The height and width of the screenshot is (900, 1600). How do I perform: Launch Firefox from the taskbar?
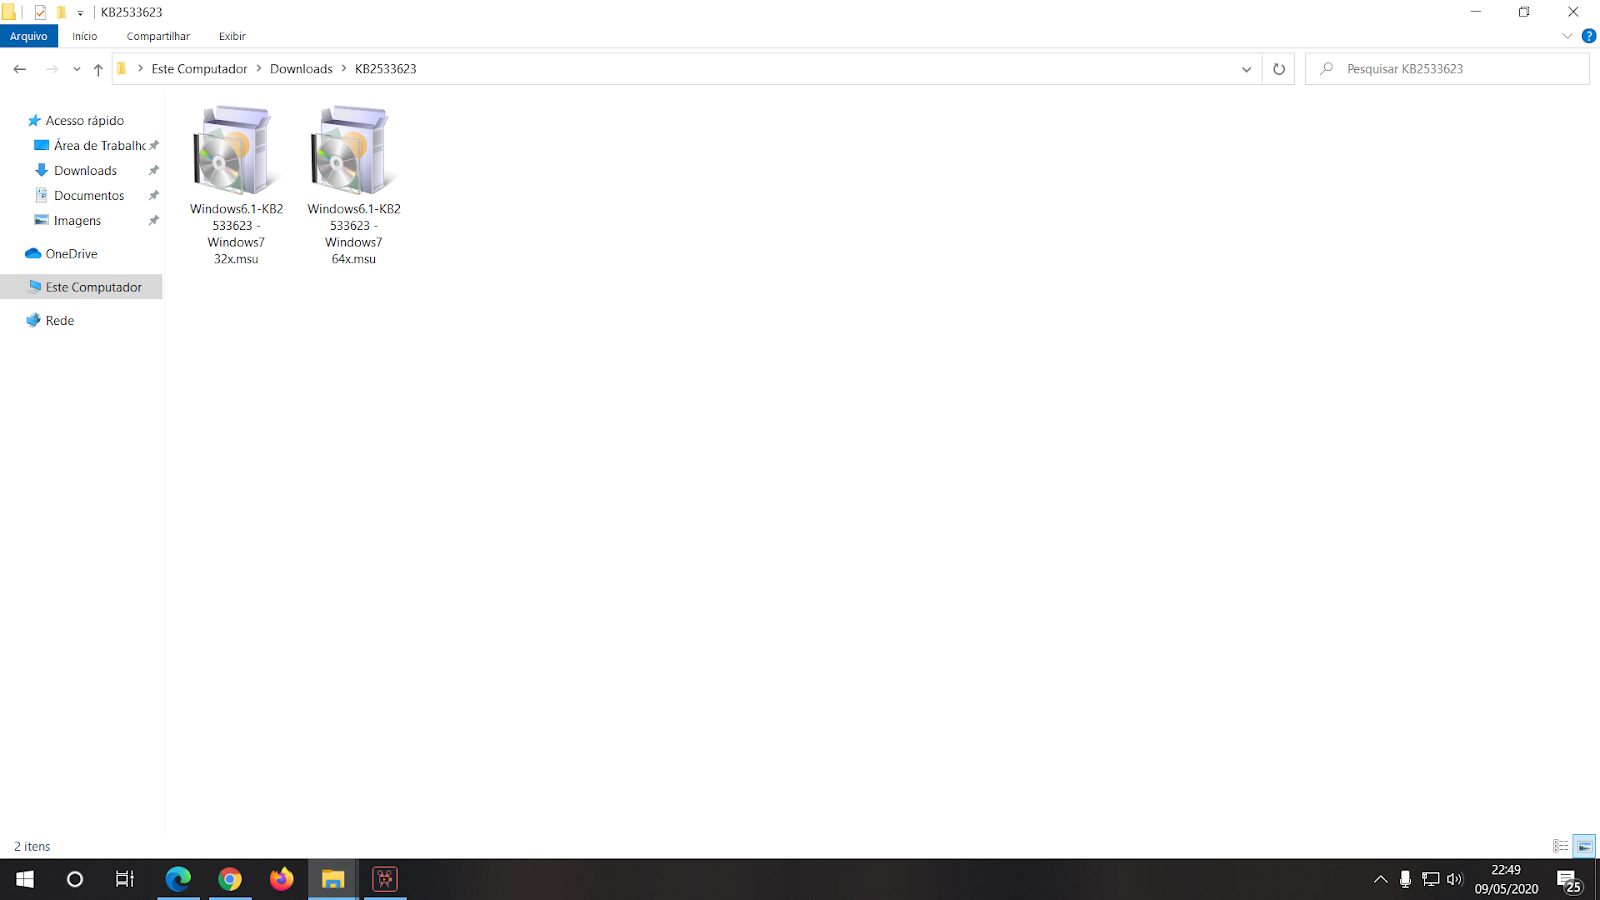click(282, 879)
